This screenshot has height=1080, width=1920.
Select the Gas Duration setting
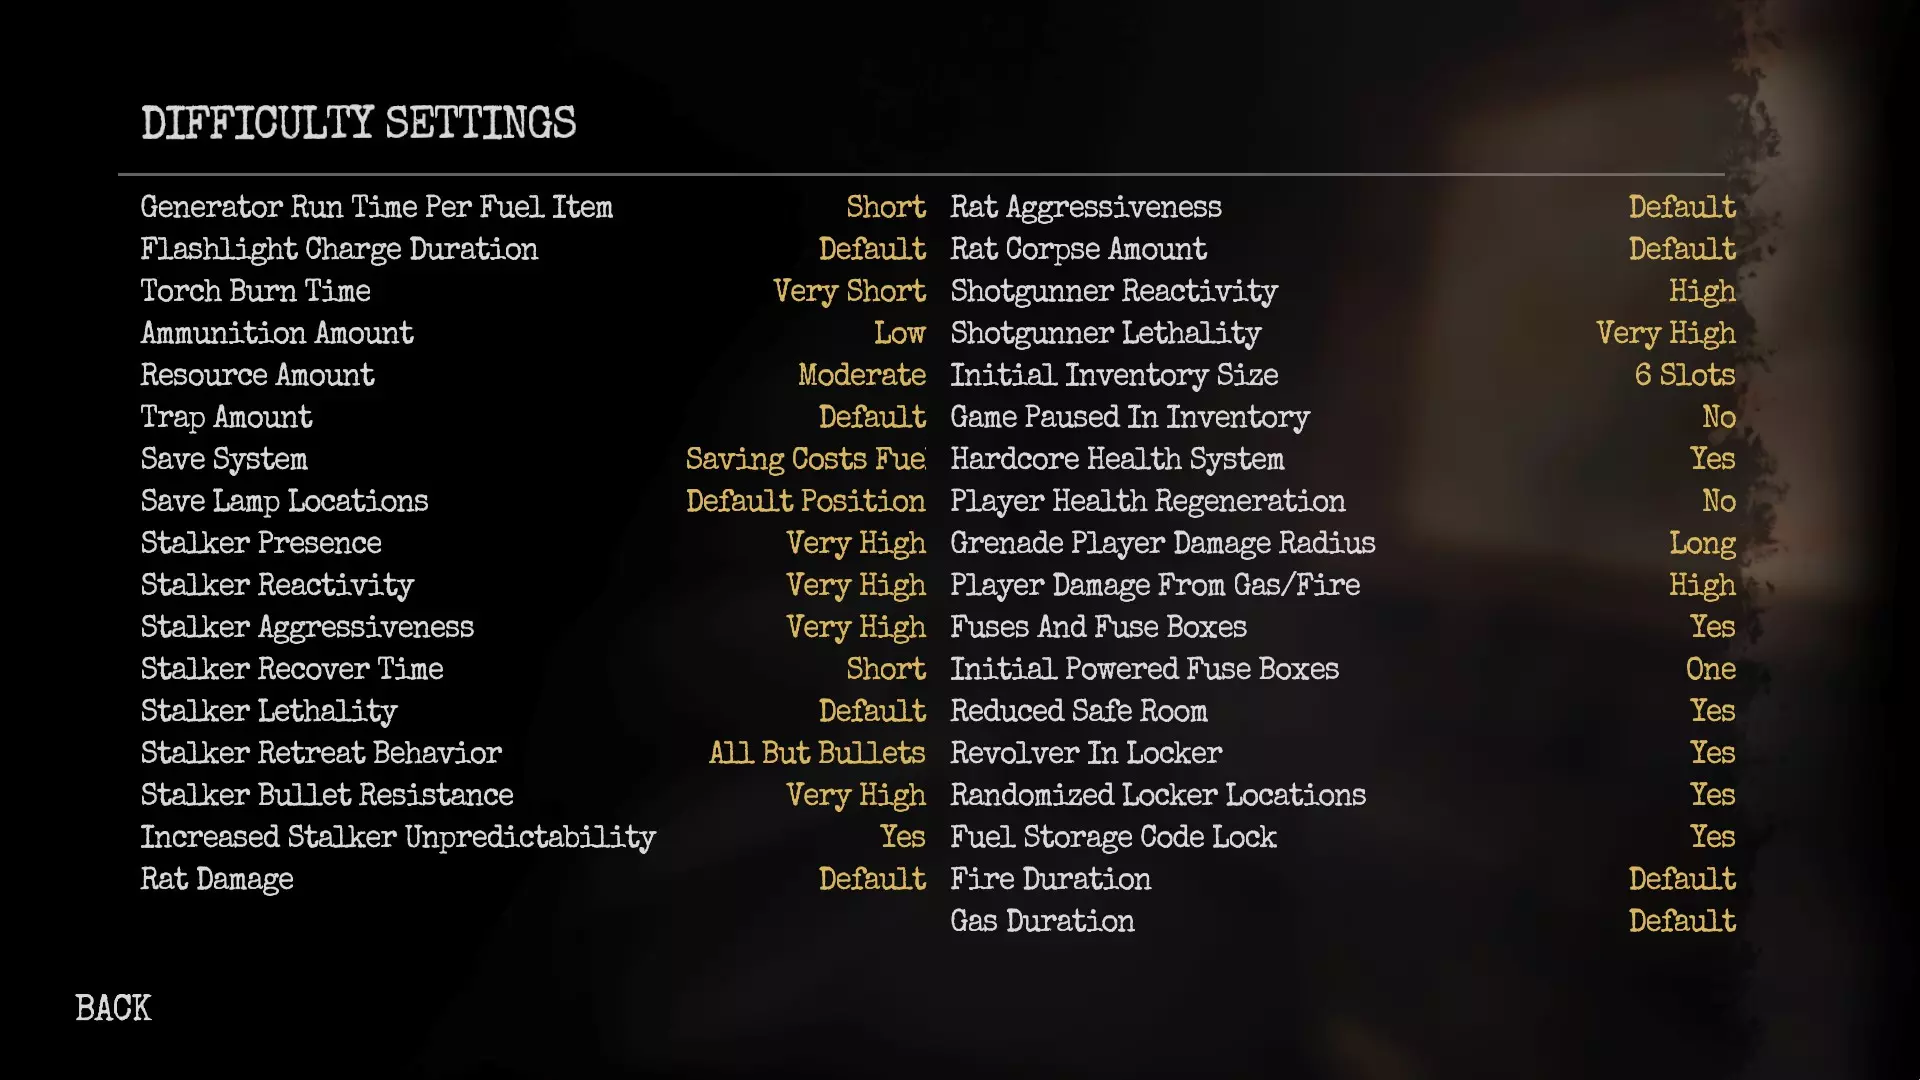[1042, 921]
